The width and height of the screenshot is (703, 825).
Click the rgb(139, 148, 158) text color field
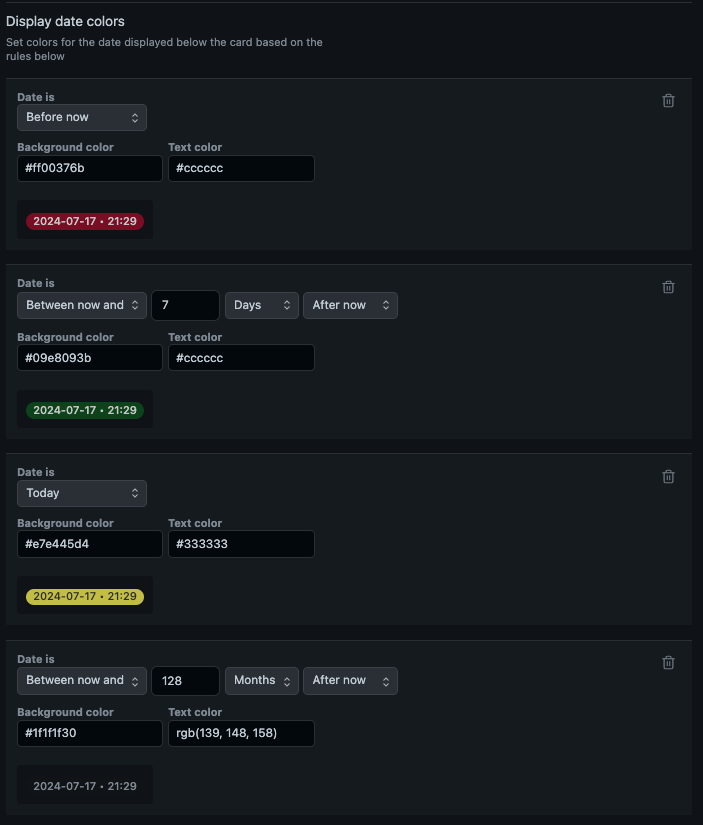[x=241, y=733]
